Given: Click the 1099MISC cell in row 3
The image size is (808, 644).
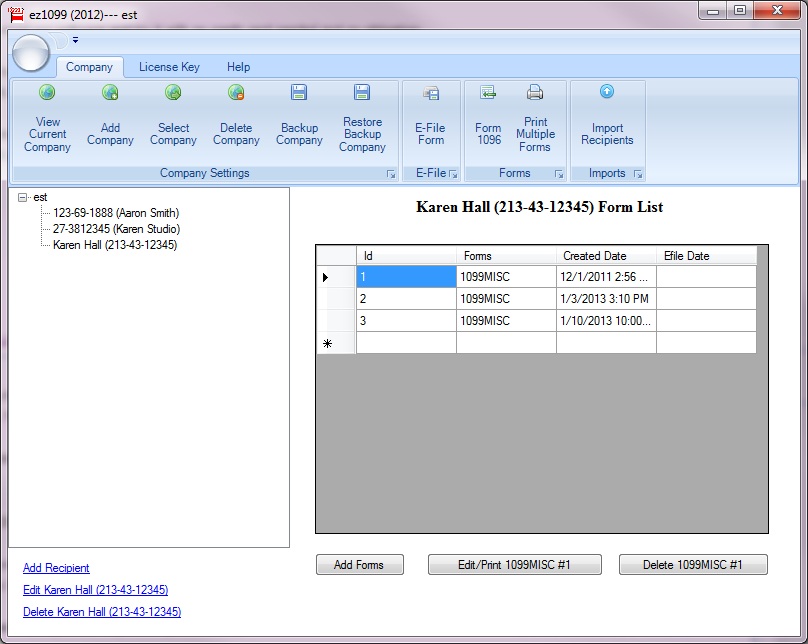Looking at the screenshot, I should click(506, 321).
